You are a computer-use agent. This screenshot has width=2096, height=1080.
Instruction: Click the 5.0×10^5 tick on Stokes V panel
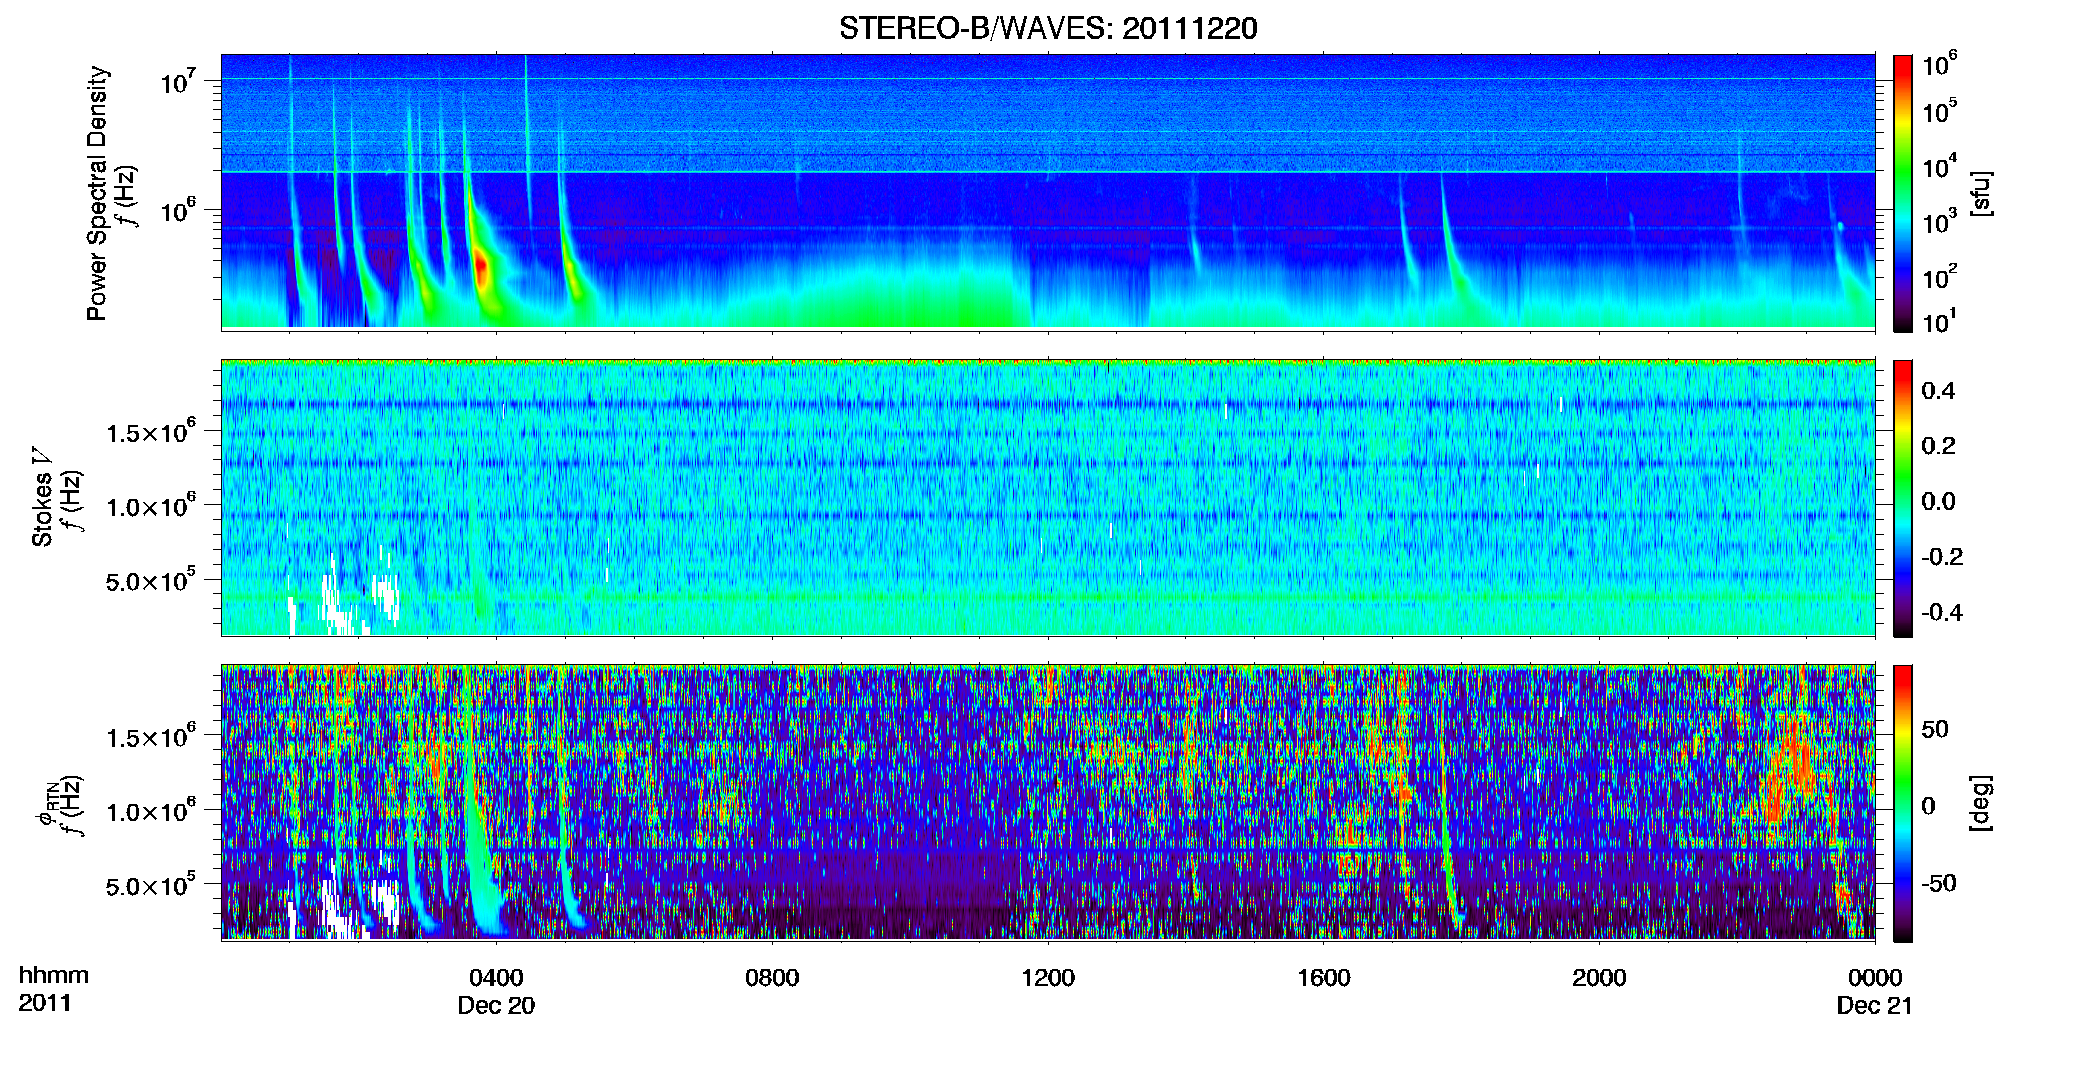click(x=151, y=580)
